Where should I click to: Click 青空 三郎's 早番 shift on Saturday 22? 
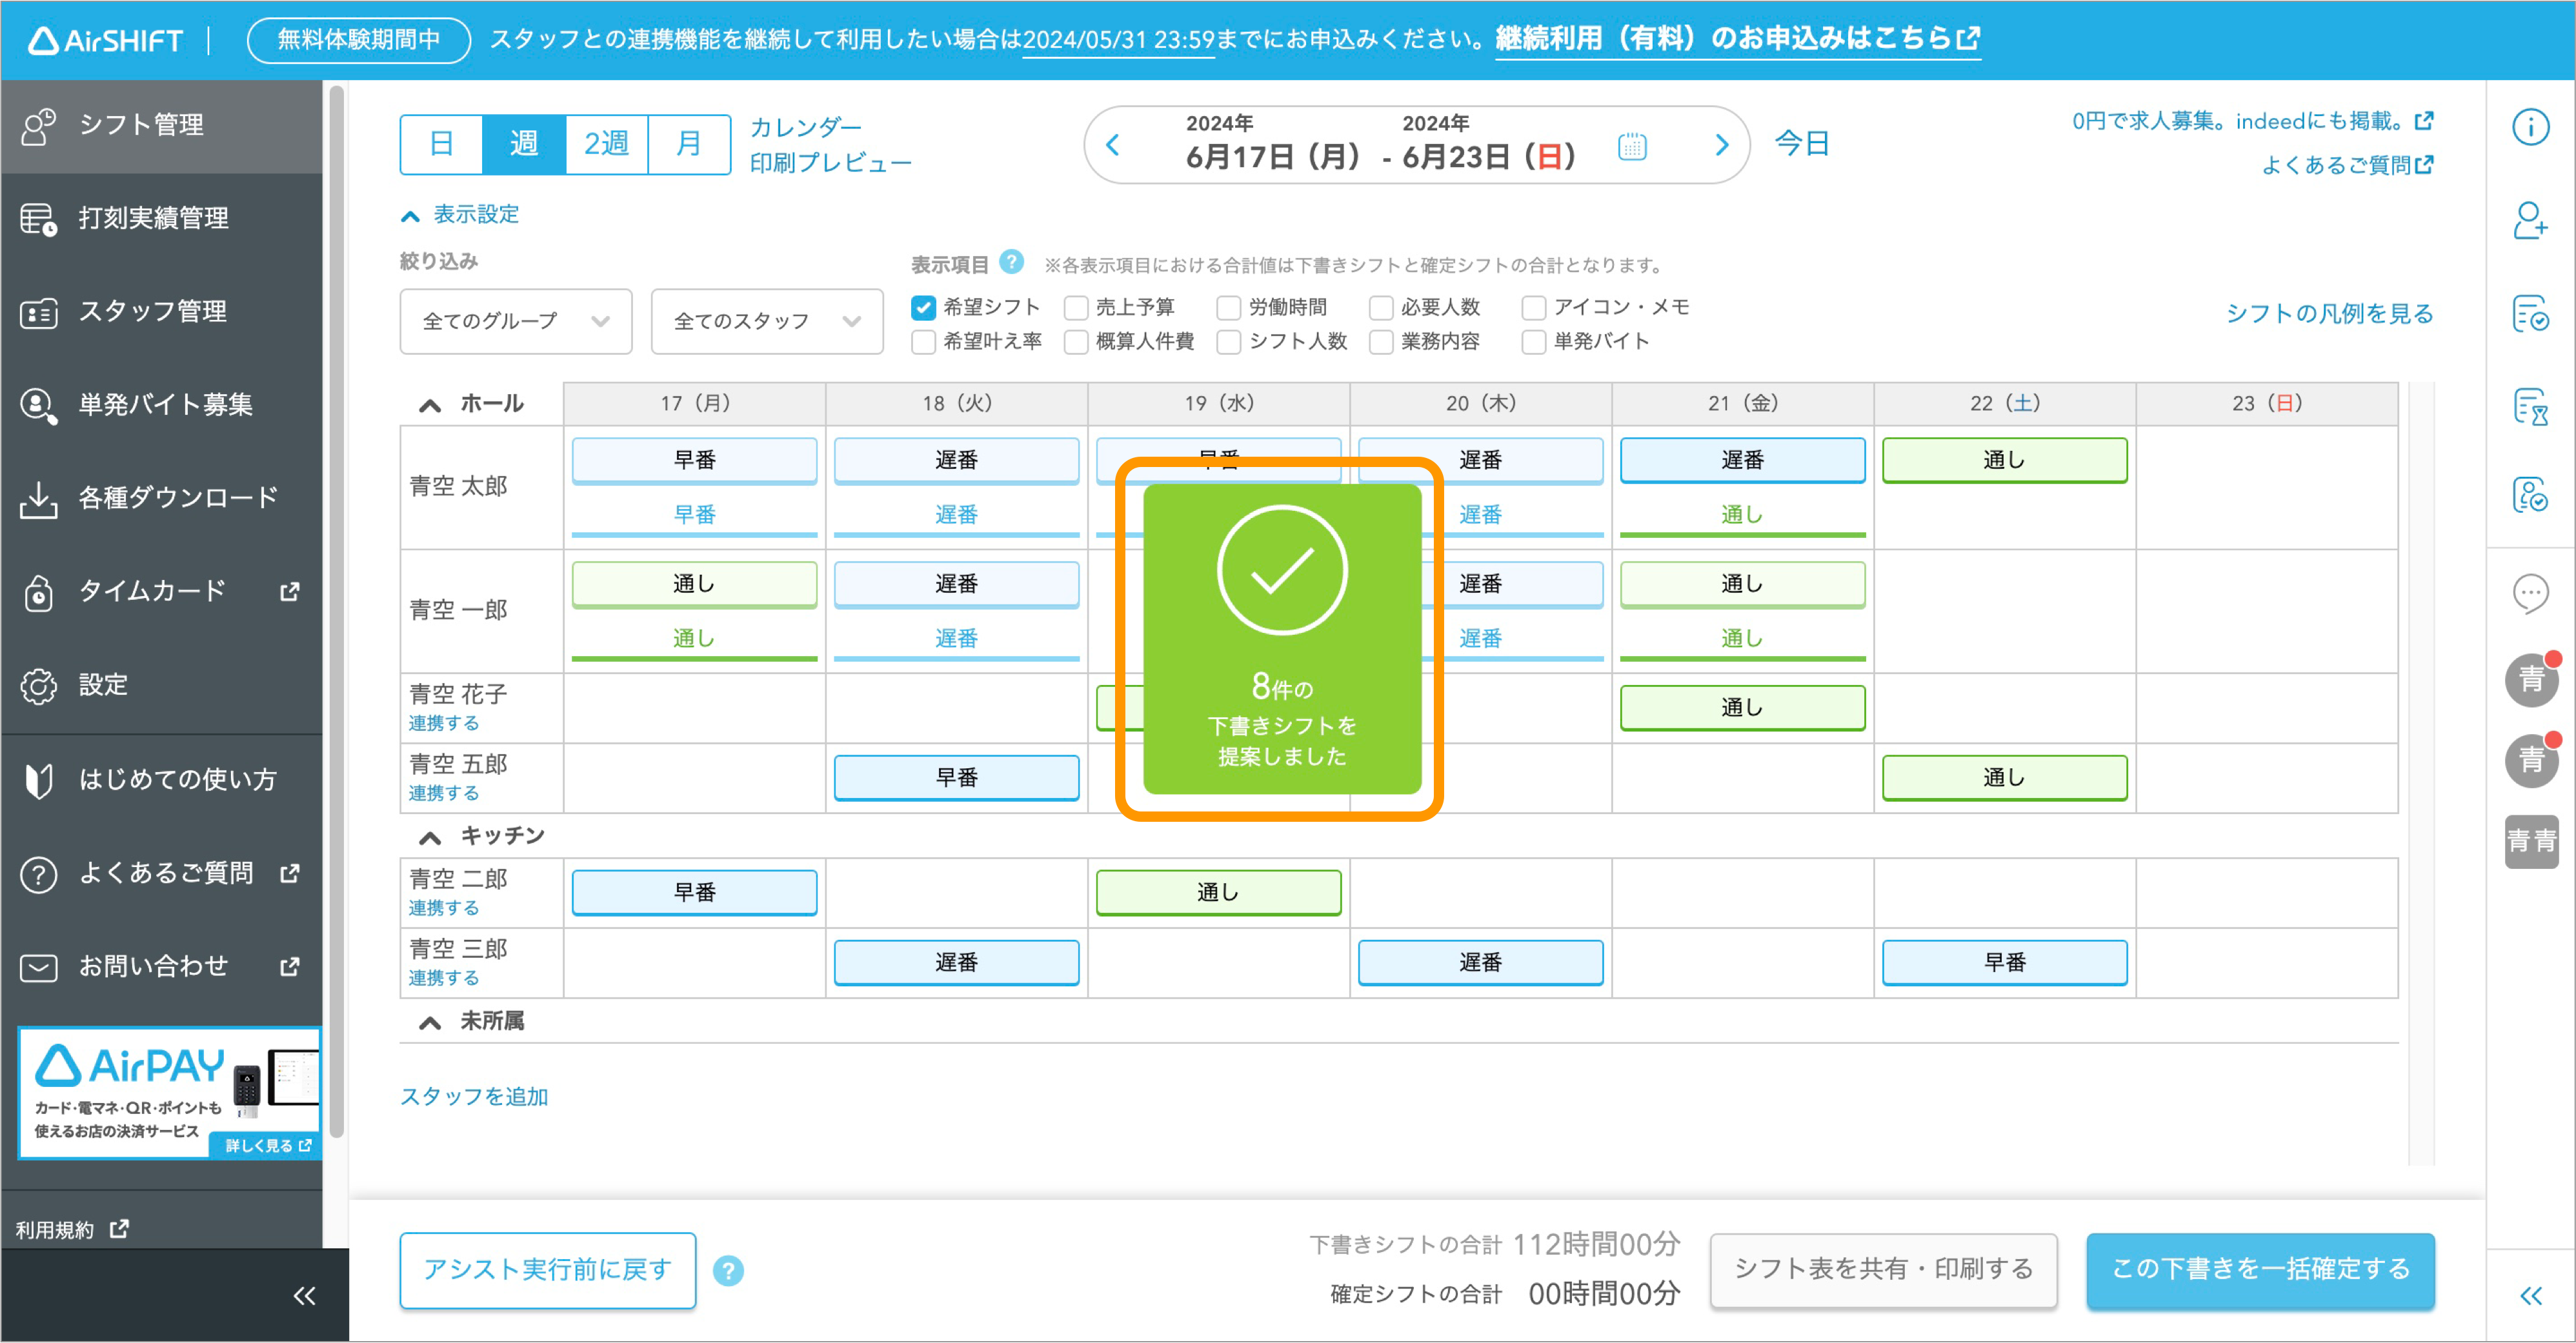coord(2004,963)
